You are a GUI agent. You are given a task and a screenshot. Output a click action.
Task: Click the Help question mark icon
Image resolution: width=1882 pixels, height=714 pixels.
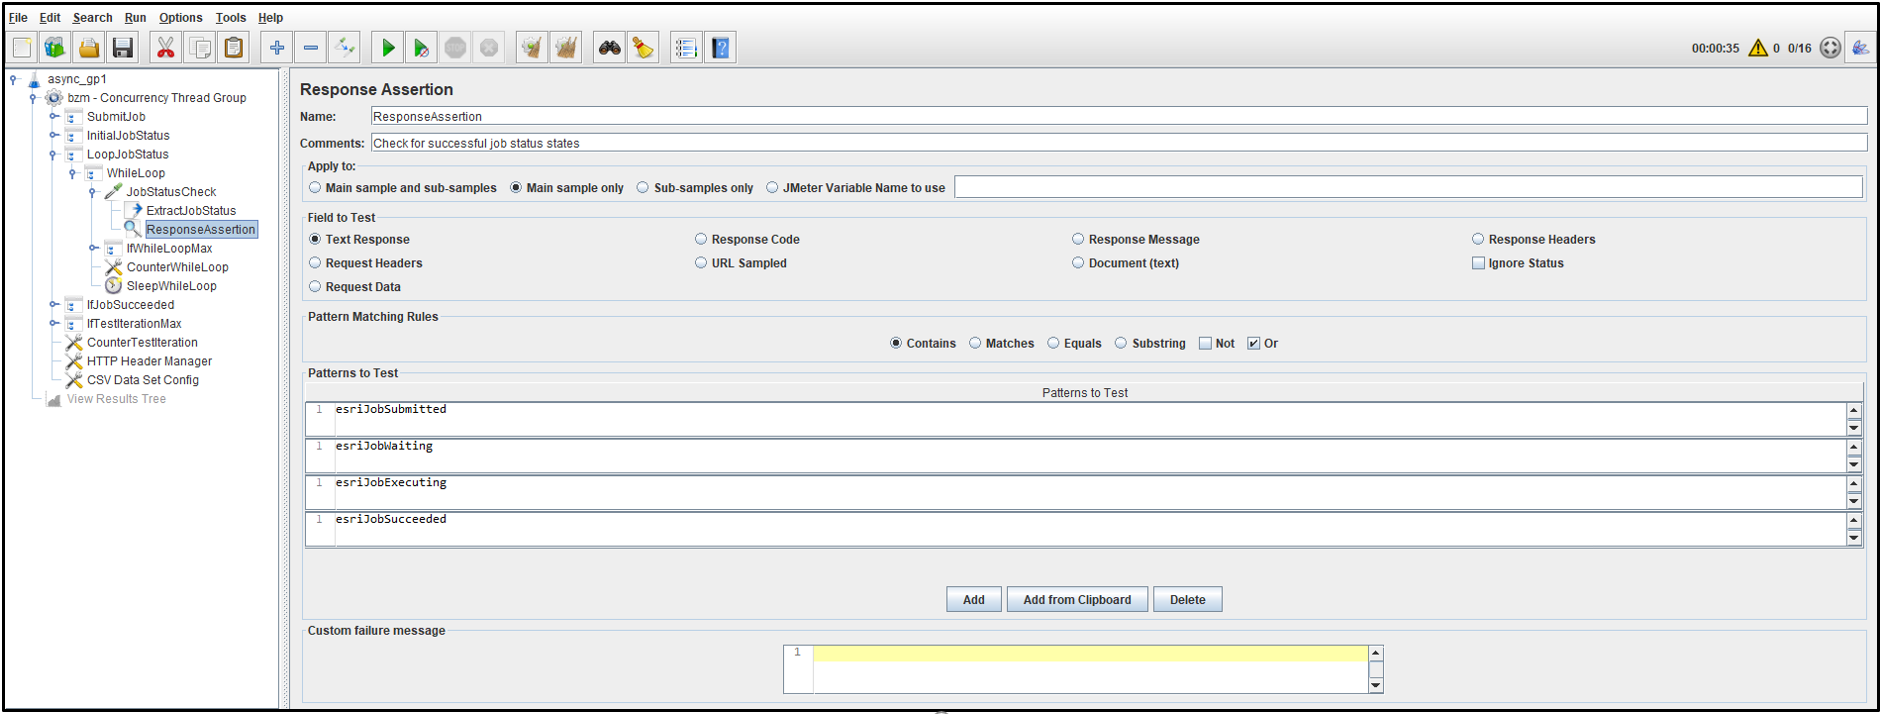pyautogui.click(x=720, y=47)
